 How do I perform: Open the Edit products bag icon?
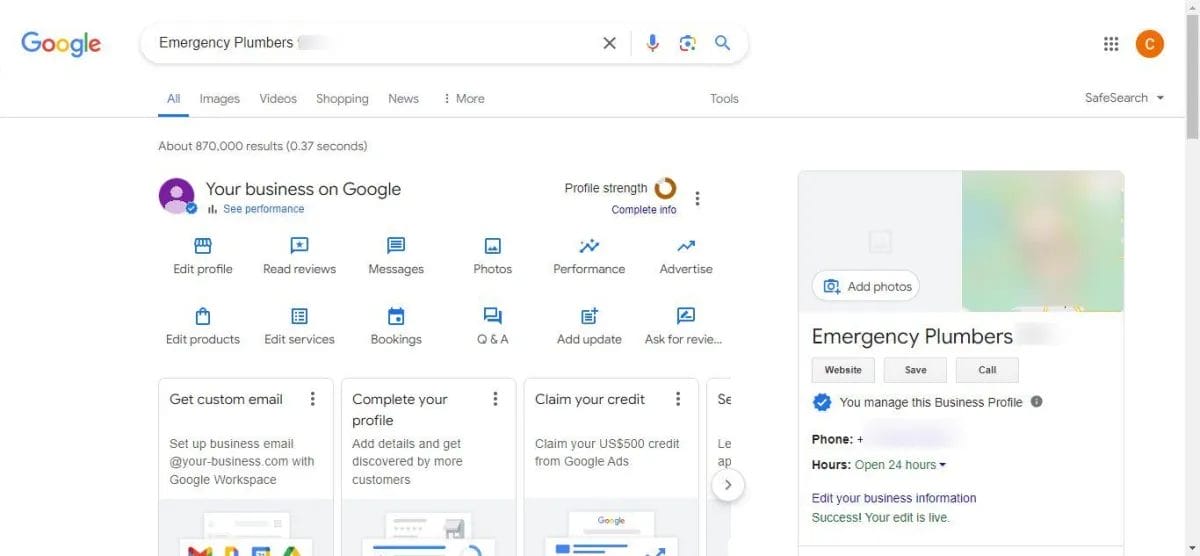tap(203, 316)
